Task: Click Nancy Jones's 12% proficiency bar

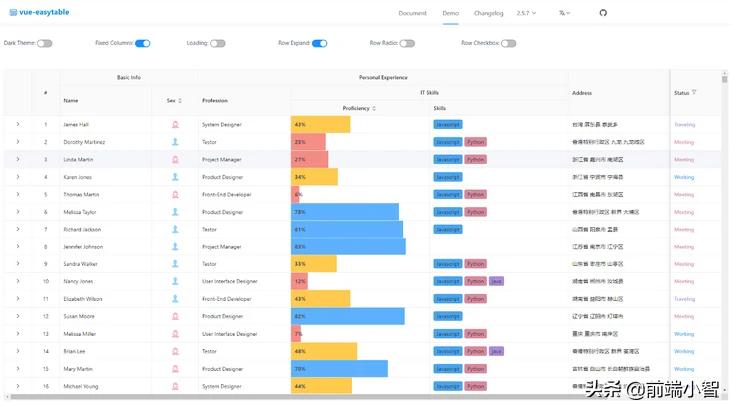Action: tap(299, 281)
